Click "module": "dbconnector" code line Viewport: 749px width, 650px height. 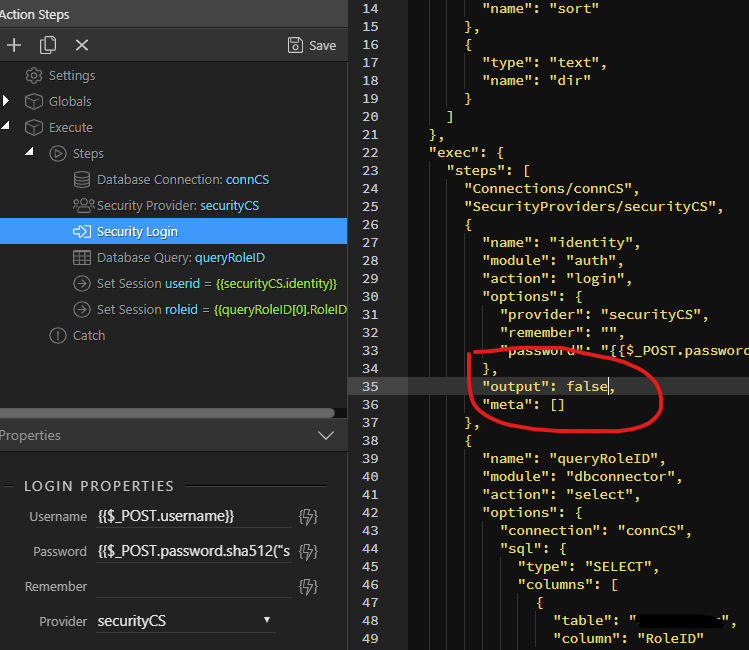click(582, 477)
